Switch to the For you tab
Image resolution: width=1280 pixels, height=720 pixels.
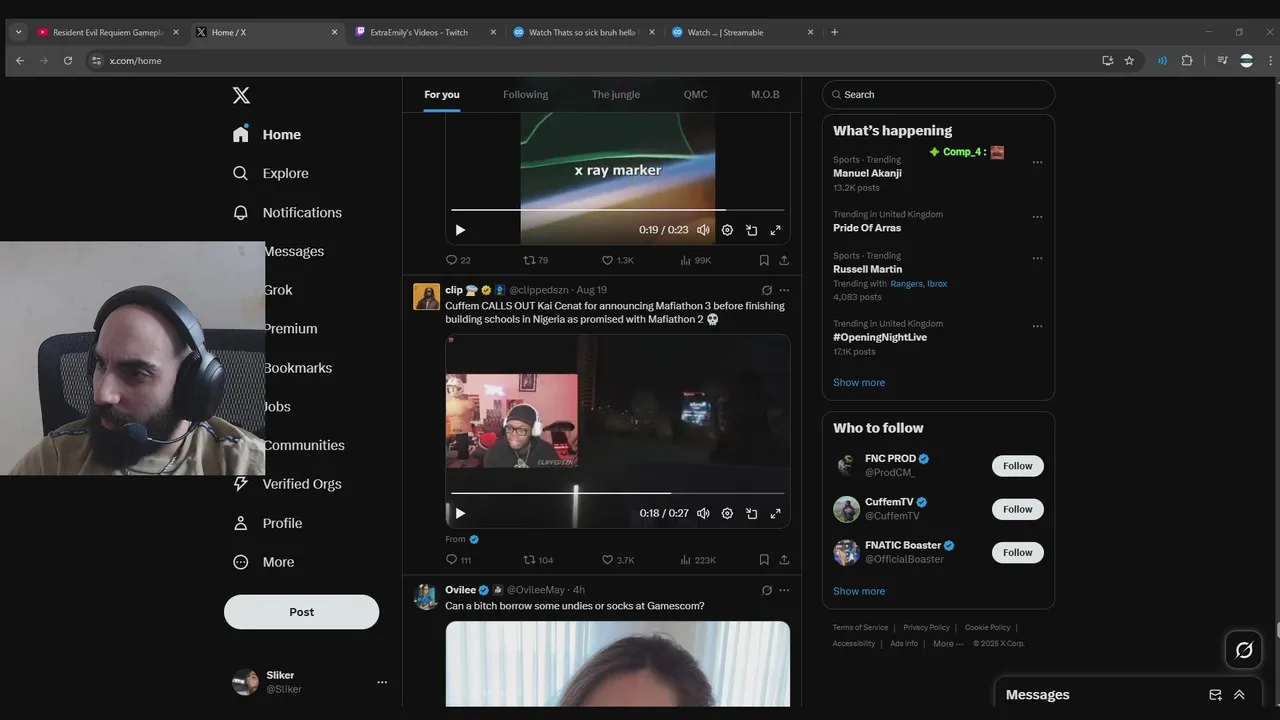442,94
